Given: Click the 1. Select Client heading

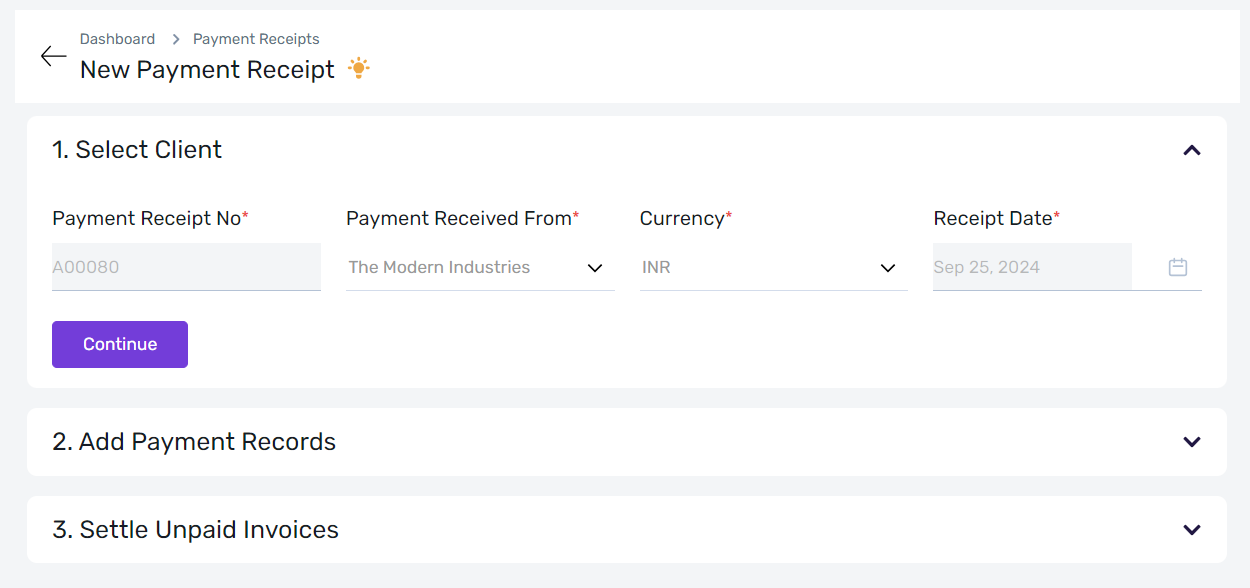Looking at the screenshot, I should [137, 150].
